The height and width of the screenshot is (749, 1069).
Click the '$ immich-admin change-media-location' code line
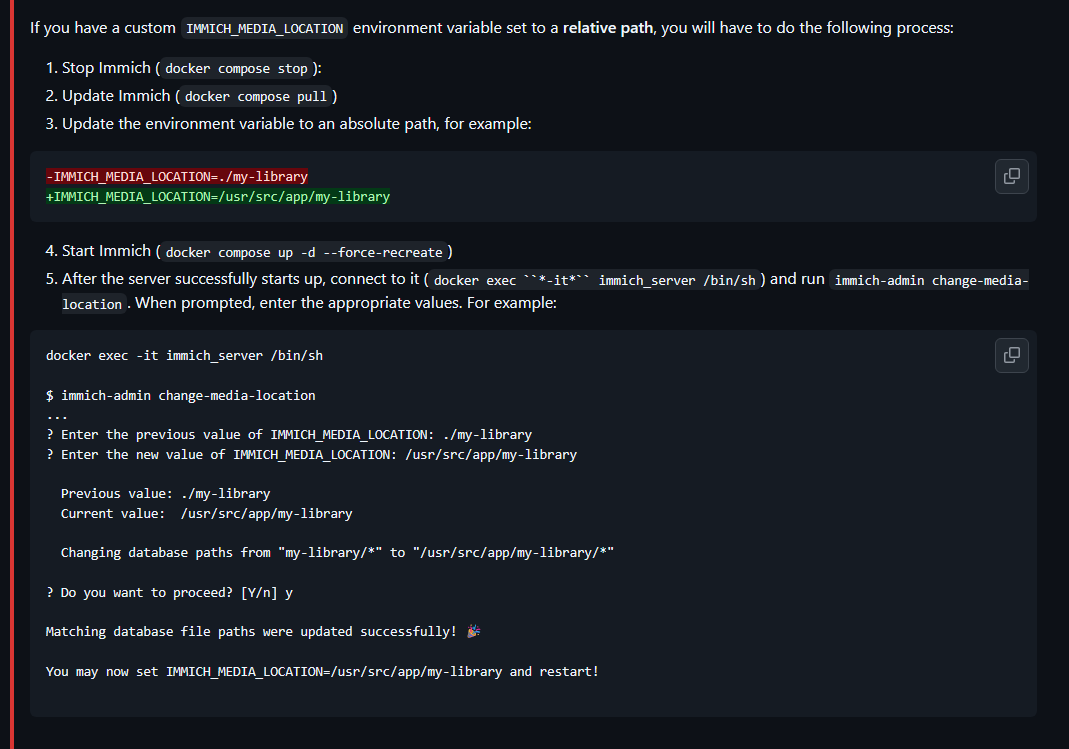[x=181, y=395]
